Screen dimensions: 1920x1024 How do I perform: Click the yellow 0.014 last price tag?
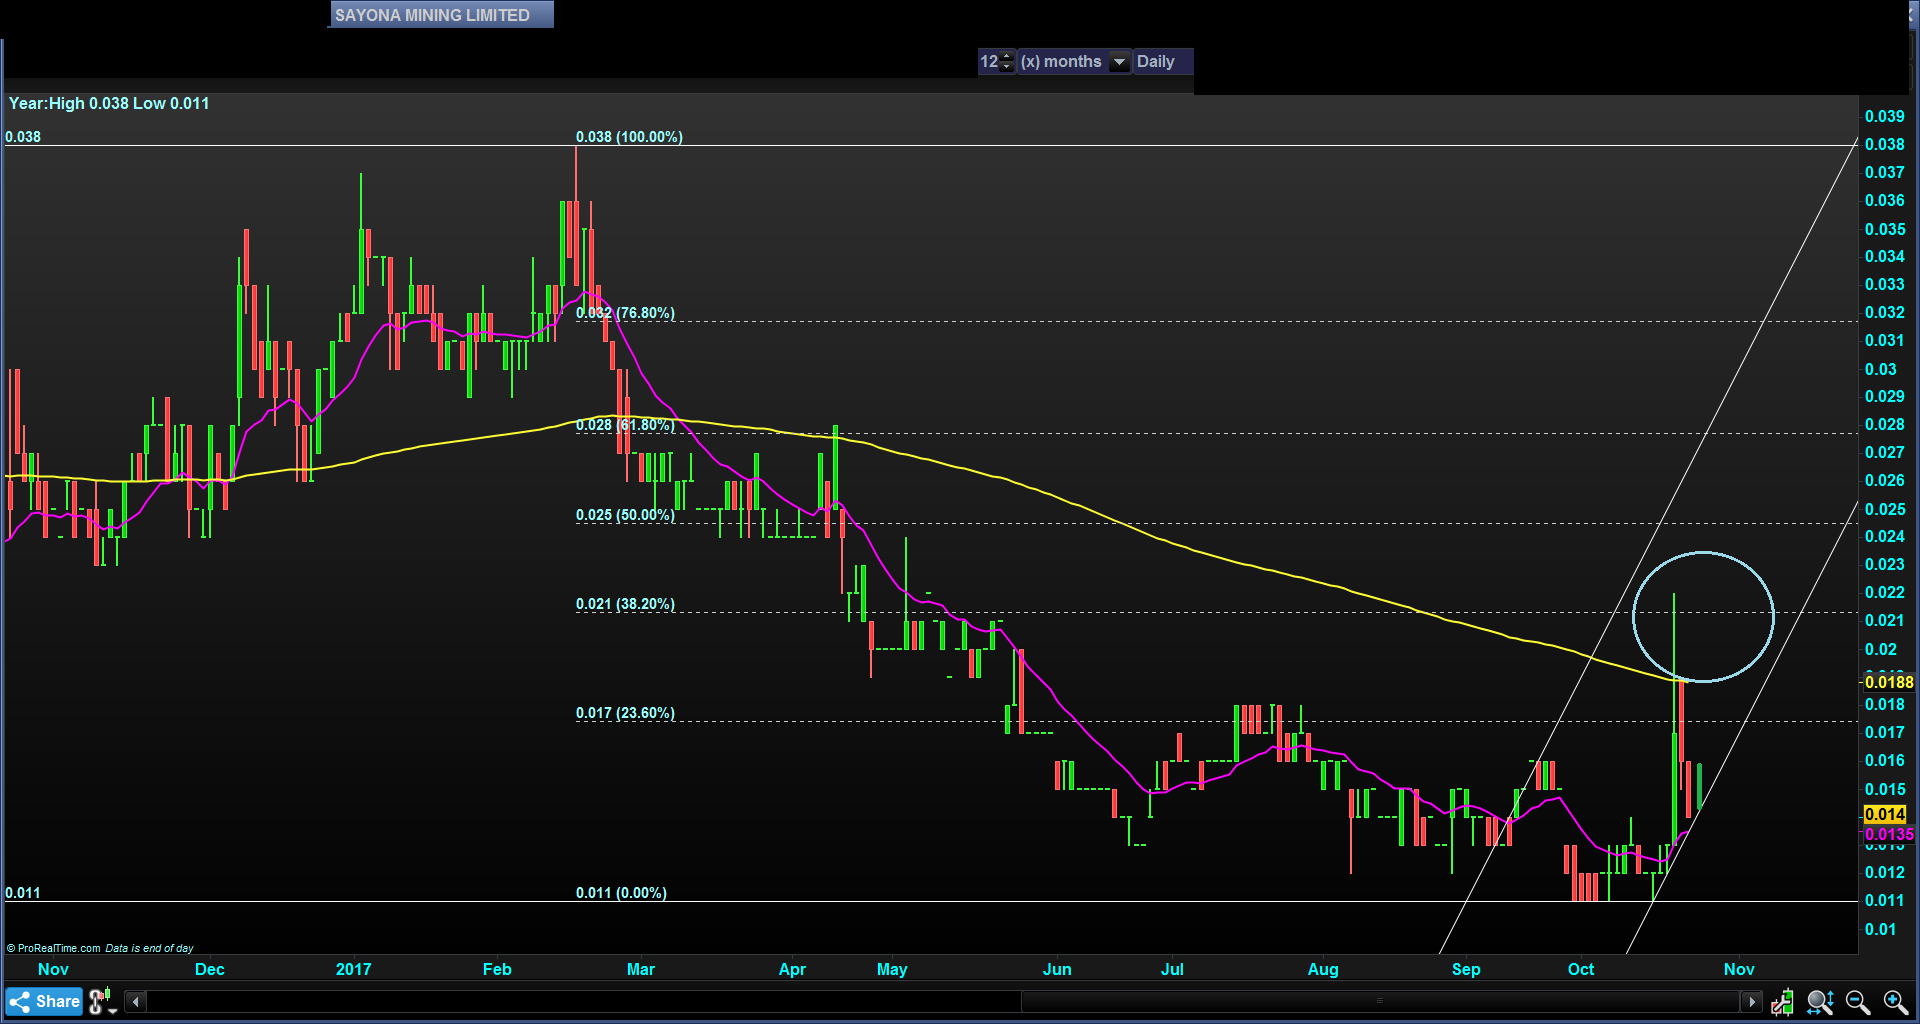click(1884, 814)
